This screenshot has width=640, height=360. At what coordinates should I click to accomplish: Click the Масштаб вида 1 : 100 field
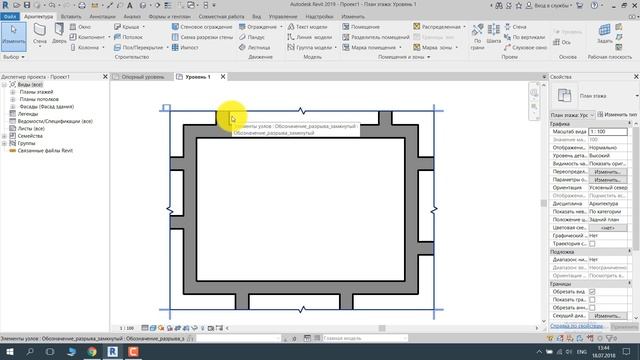click(x=607, y=131)
